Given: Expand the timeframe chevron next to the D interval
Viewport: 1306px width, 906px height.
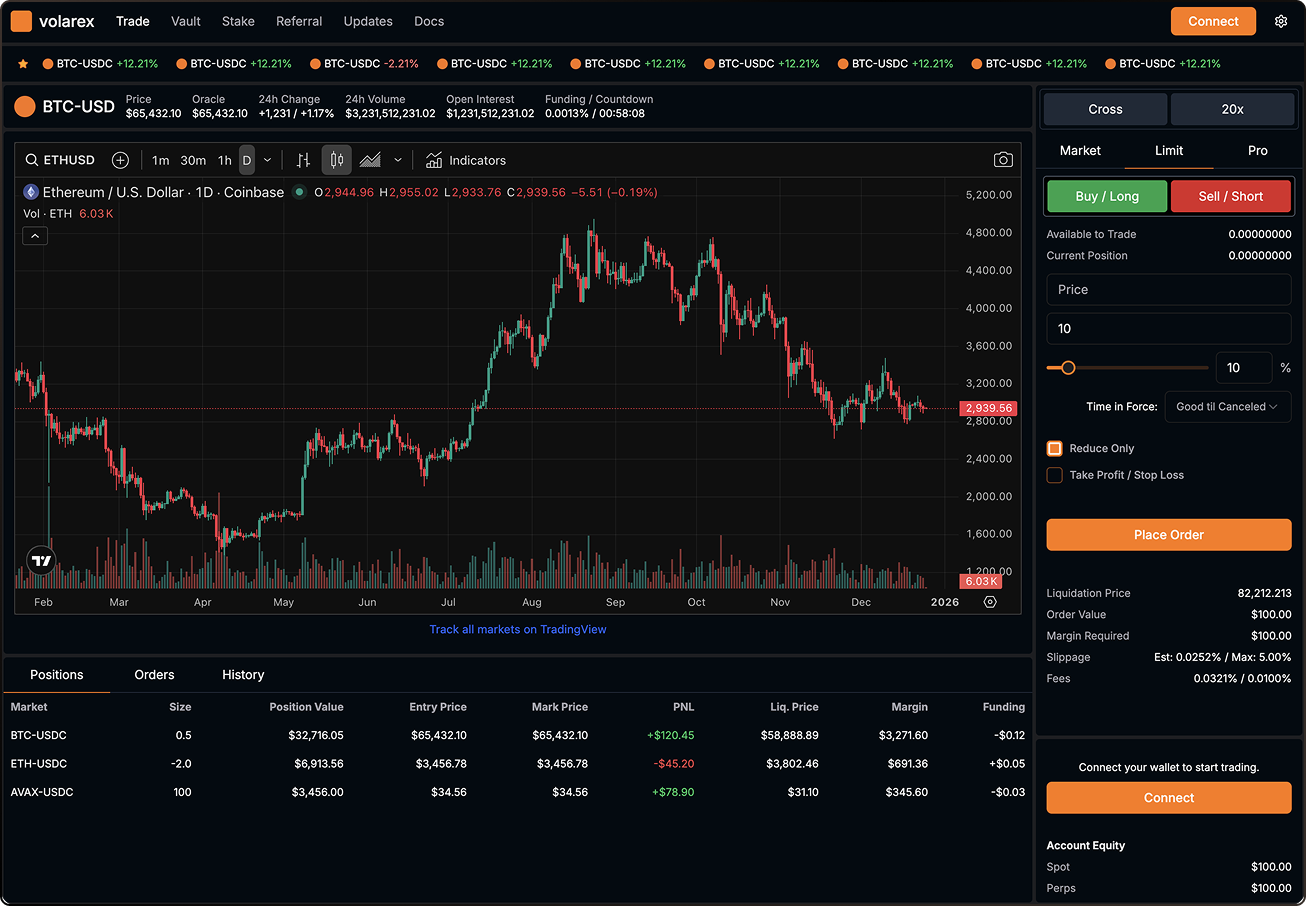Looking at the screenshot, I should click(x=265, y=159).
